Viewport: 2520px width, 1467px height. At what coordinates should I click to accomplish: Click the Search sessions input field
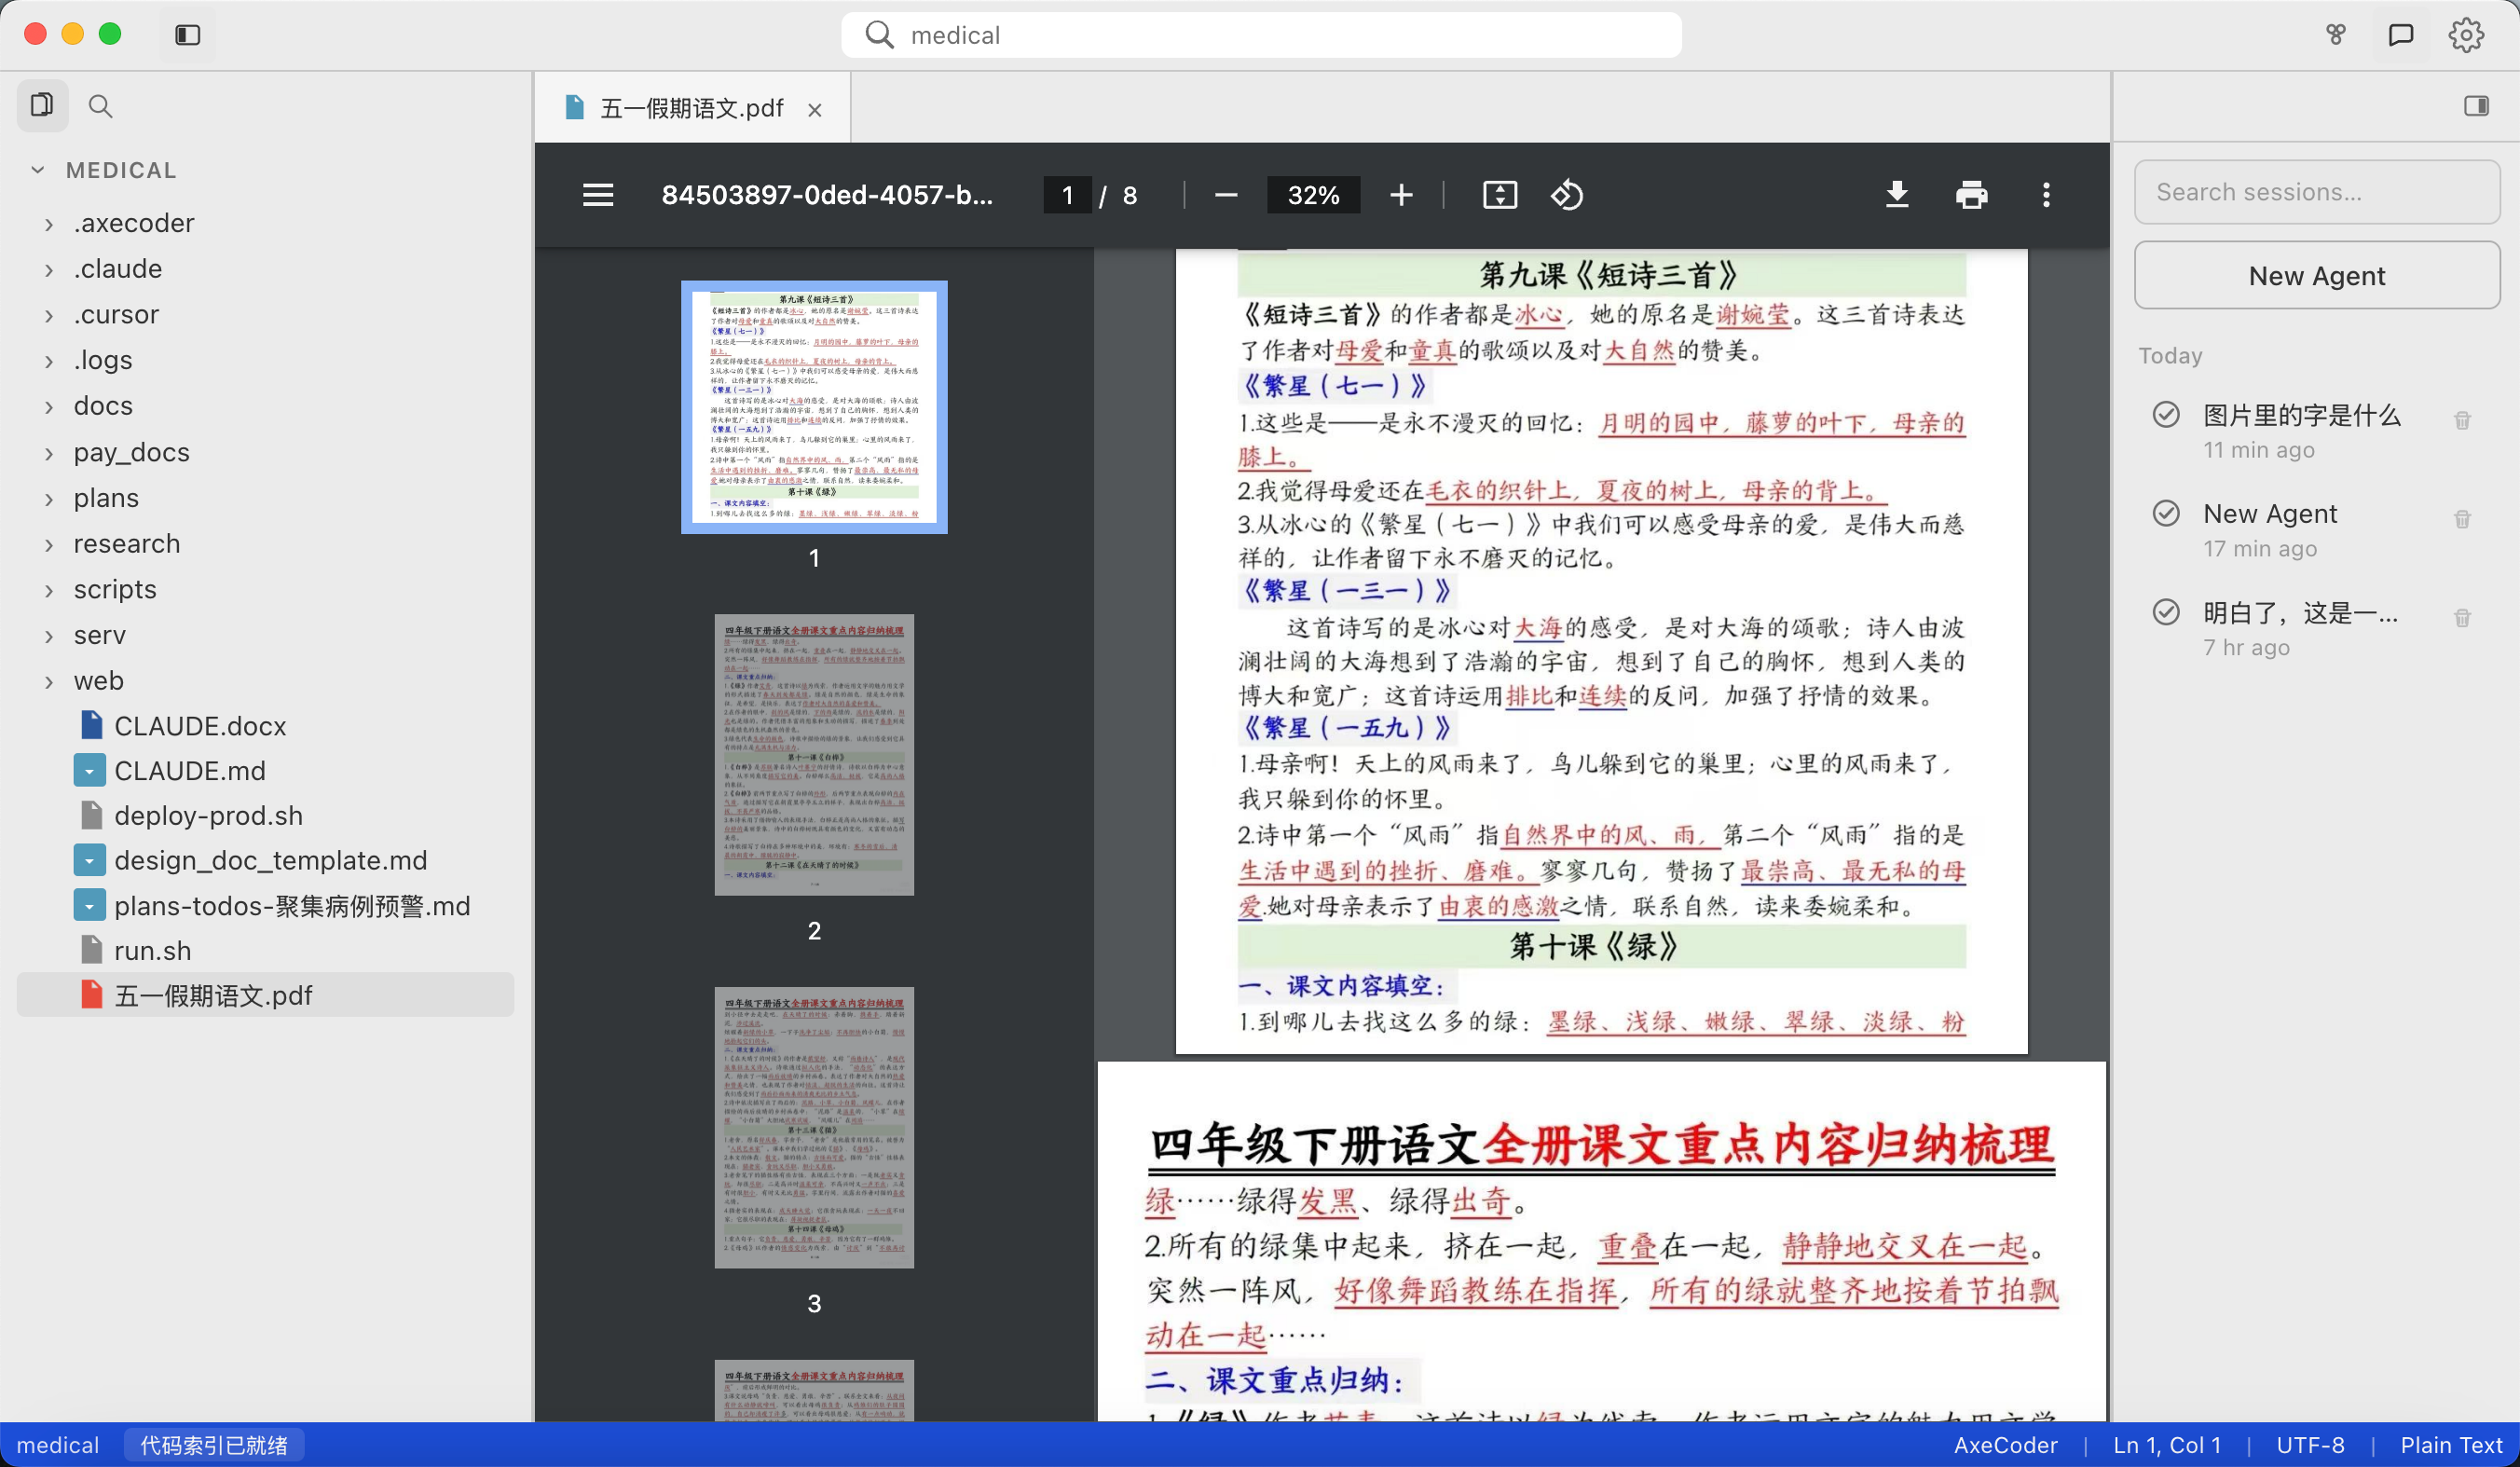2317,192
